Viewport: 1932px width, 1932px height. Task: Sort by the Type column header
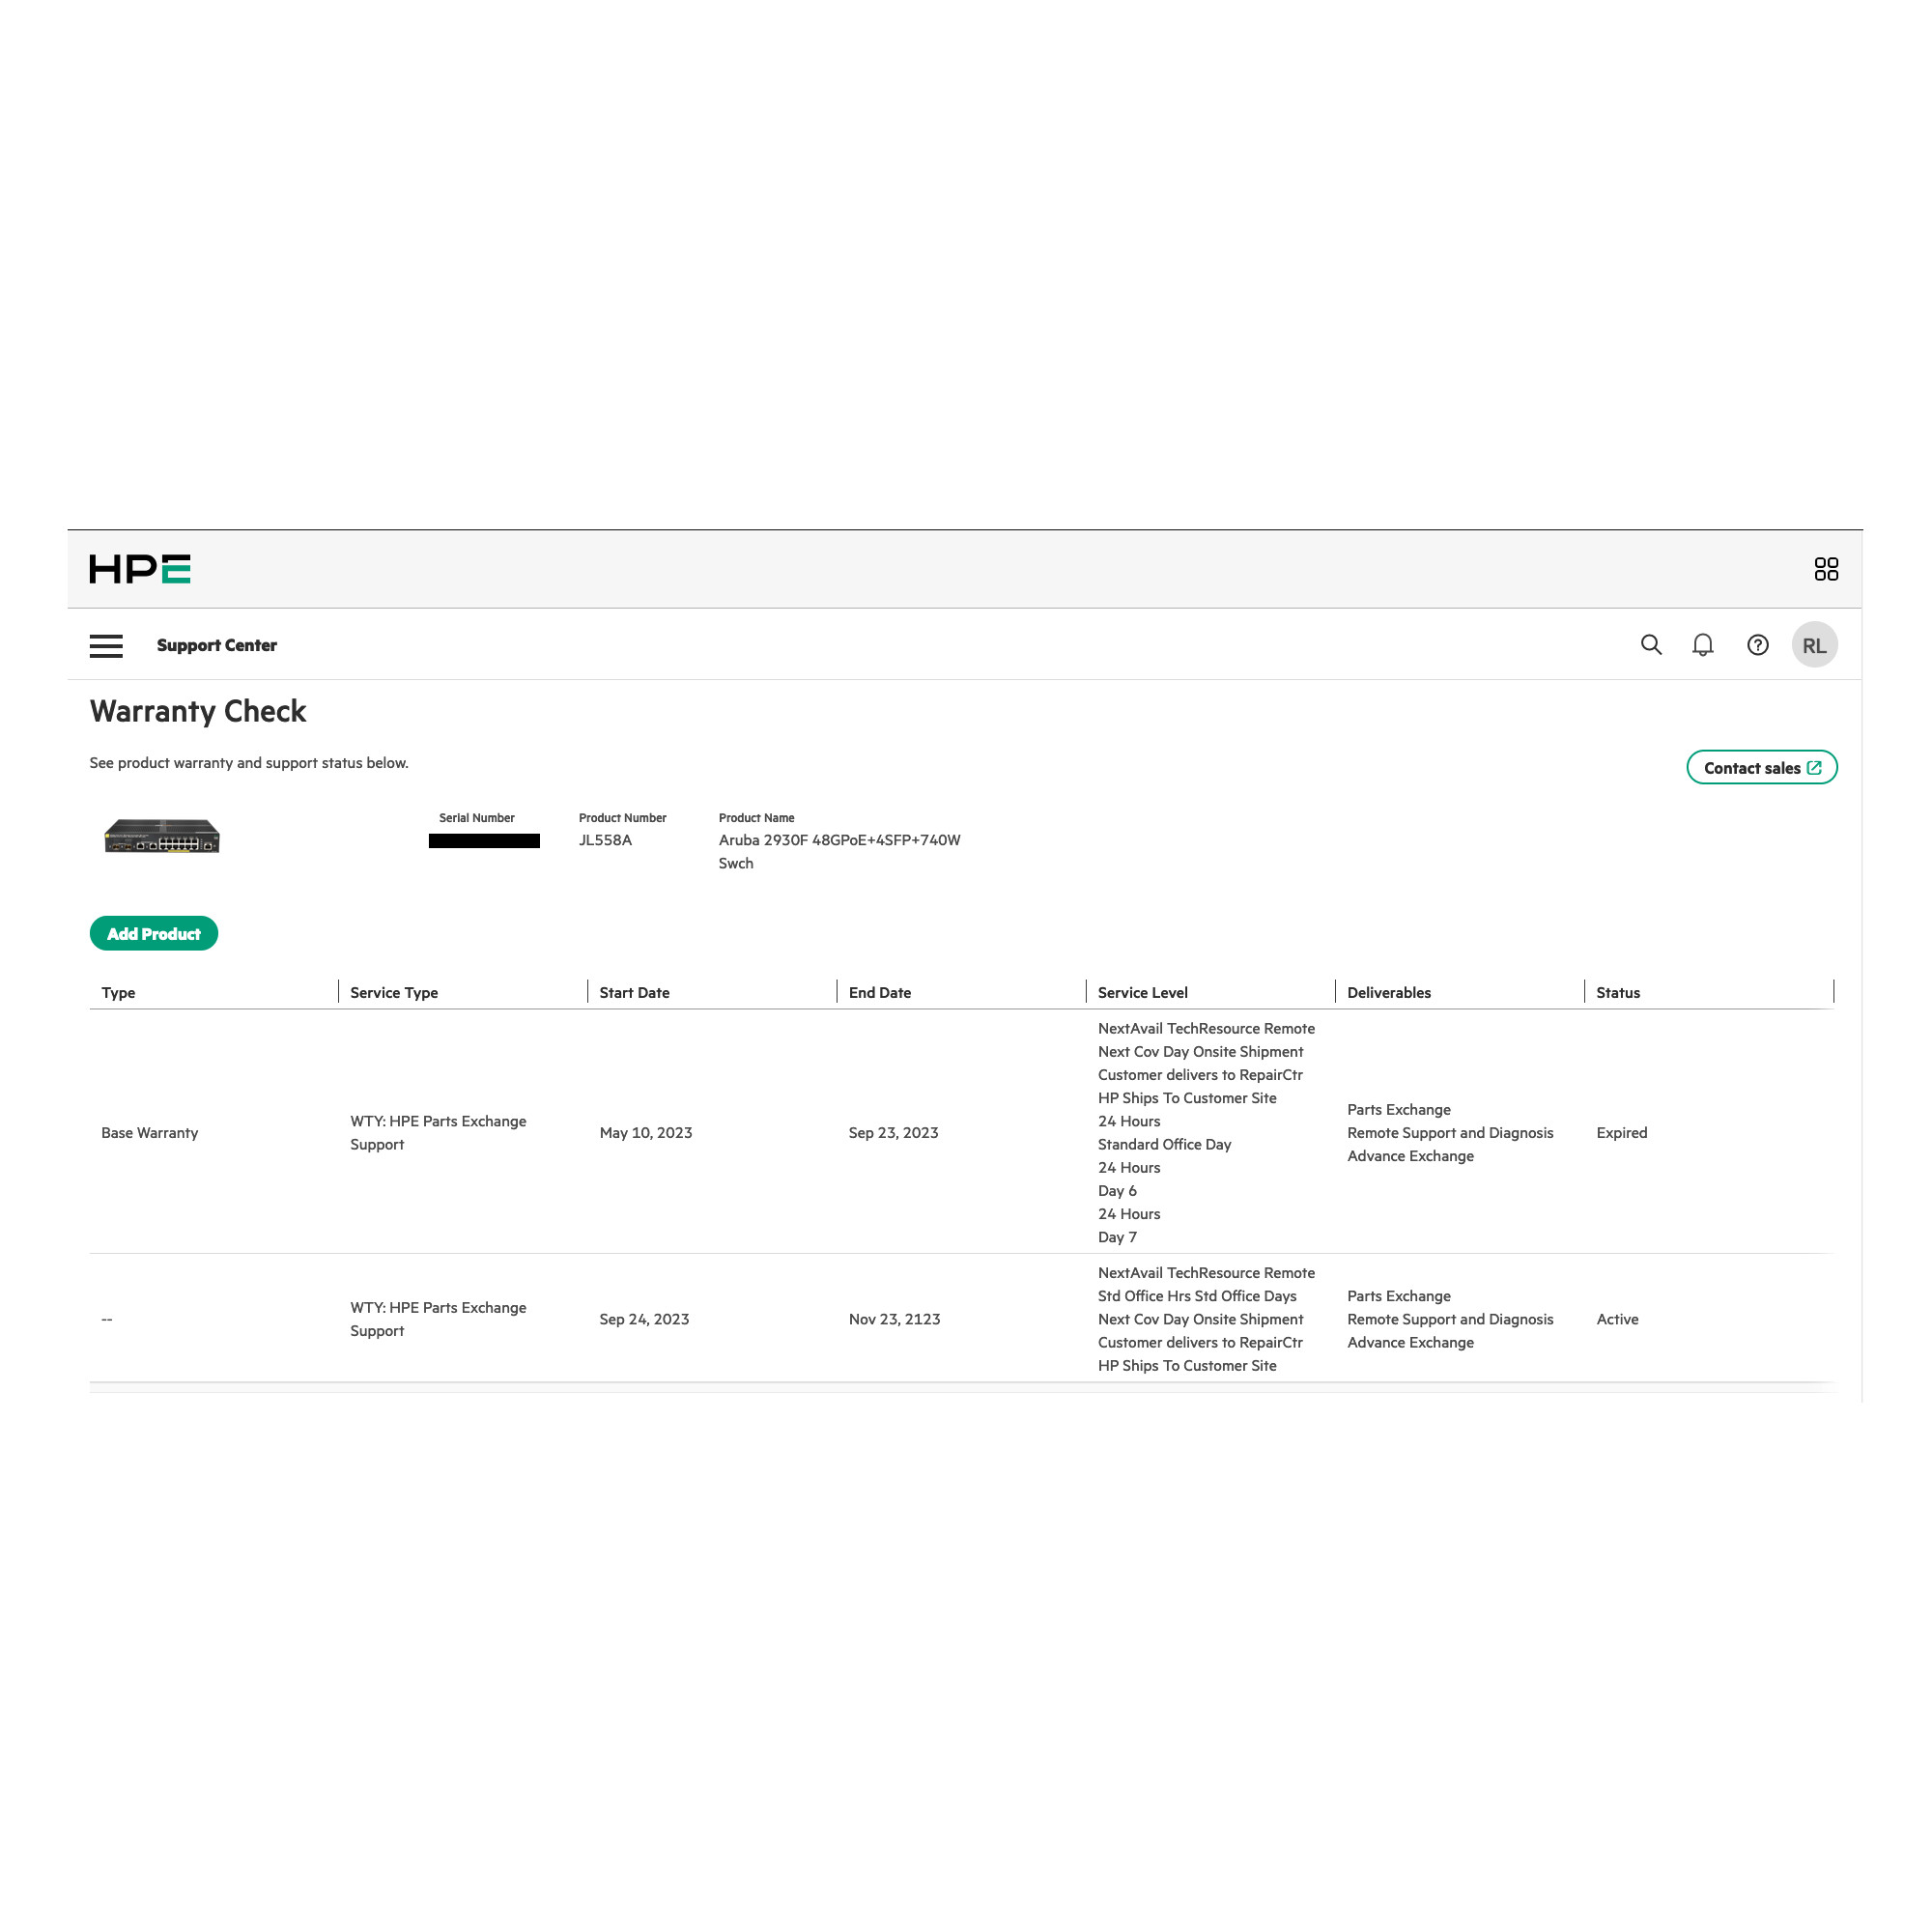[x=118, y=992]
